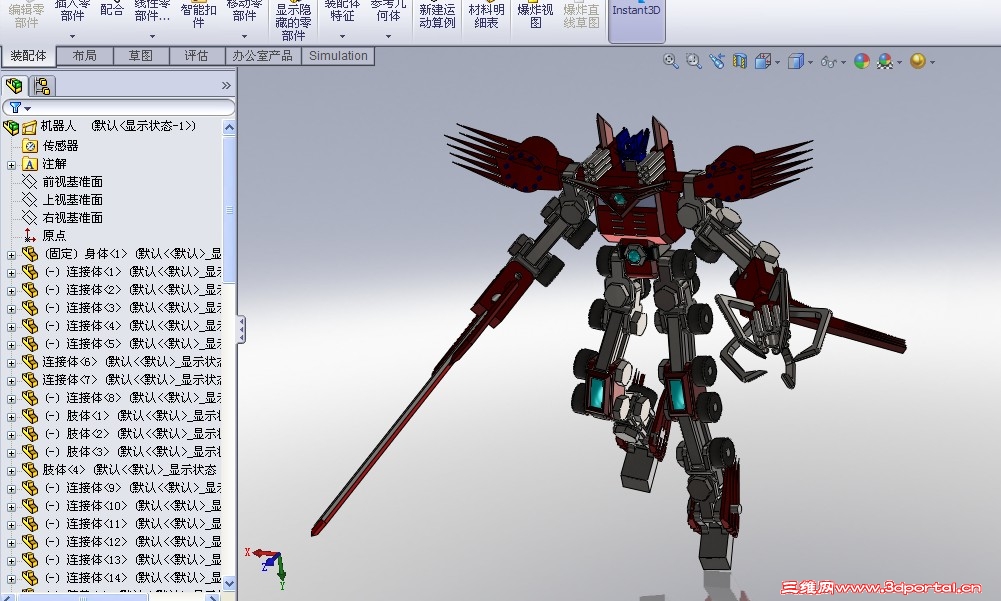Click the 上视基准面 plane icon
The height and width of the screenshot is (601, 1001).
tap(29, 200)
